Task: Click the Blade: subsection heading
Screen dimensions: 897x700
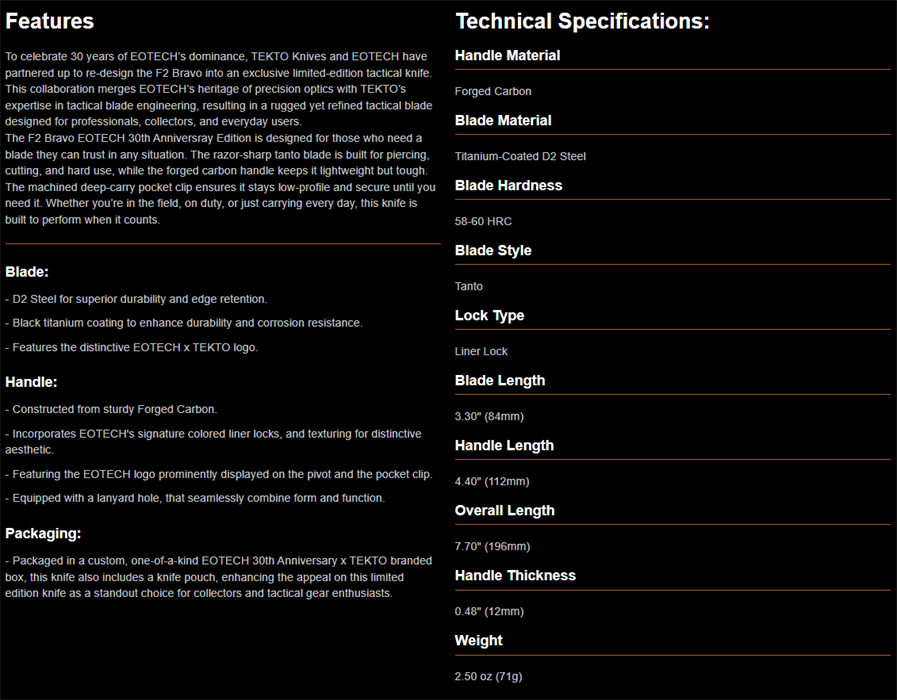Action: coord(27,272)
